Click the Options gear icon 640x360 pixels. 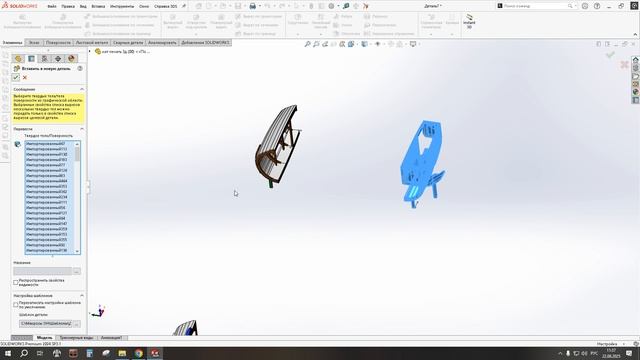(x=331, y=6)
